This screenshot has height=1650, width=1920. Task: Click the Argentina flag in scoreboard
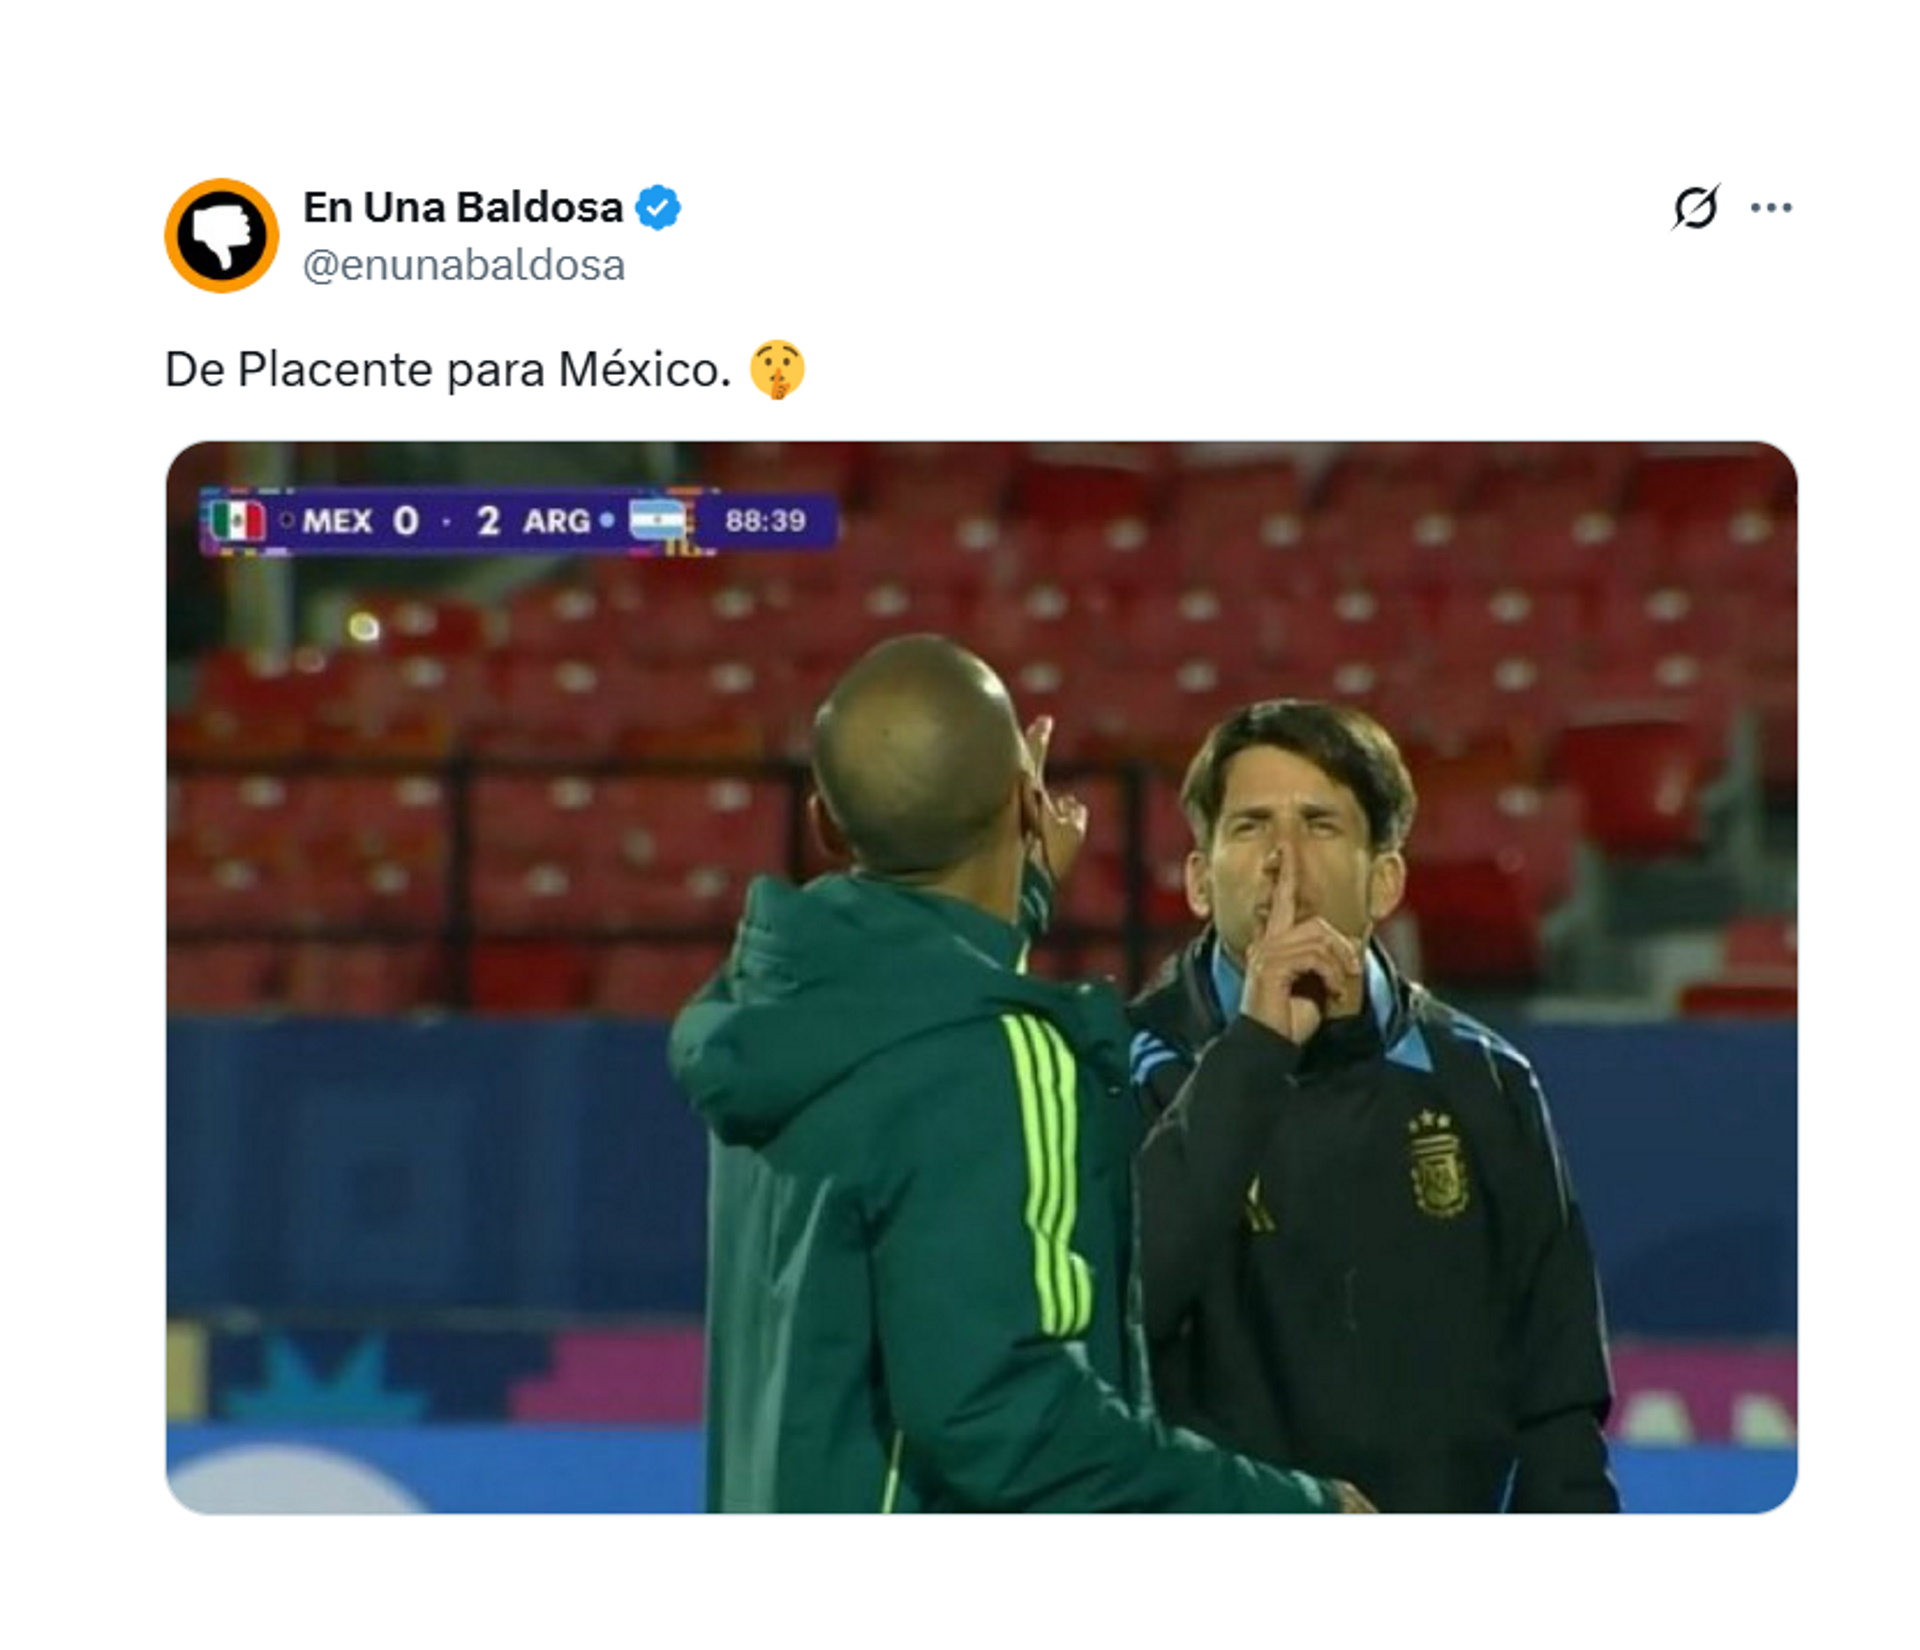tap(657, 521)
